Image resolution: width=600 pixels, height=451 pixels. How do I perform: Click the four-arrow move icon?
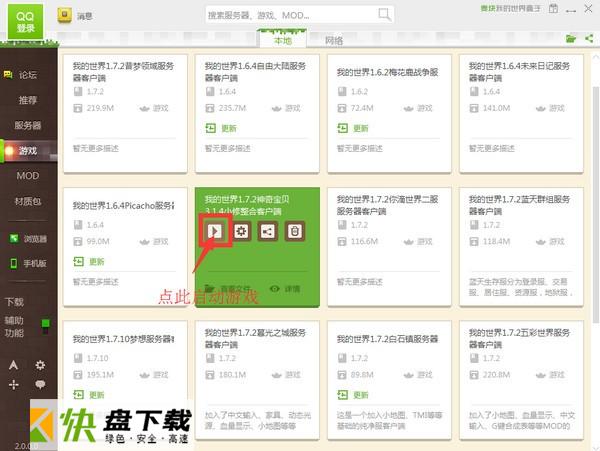click(13, 384)
